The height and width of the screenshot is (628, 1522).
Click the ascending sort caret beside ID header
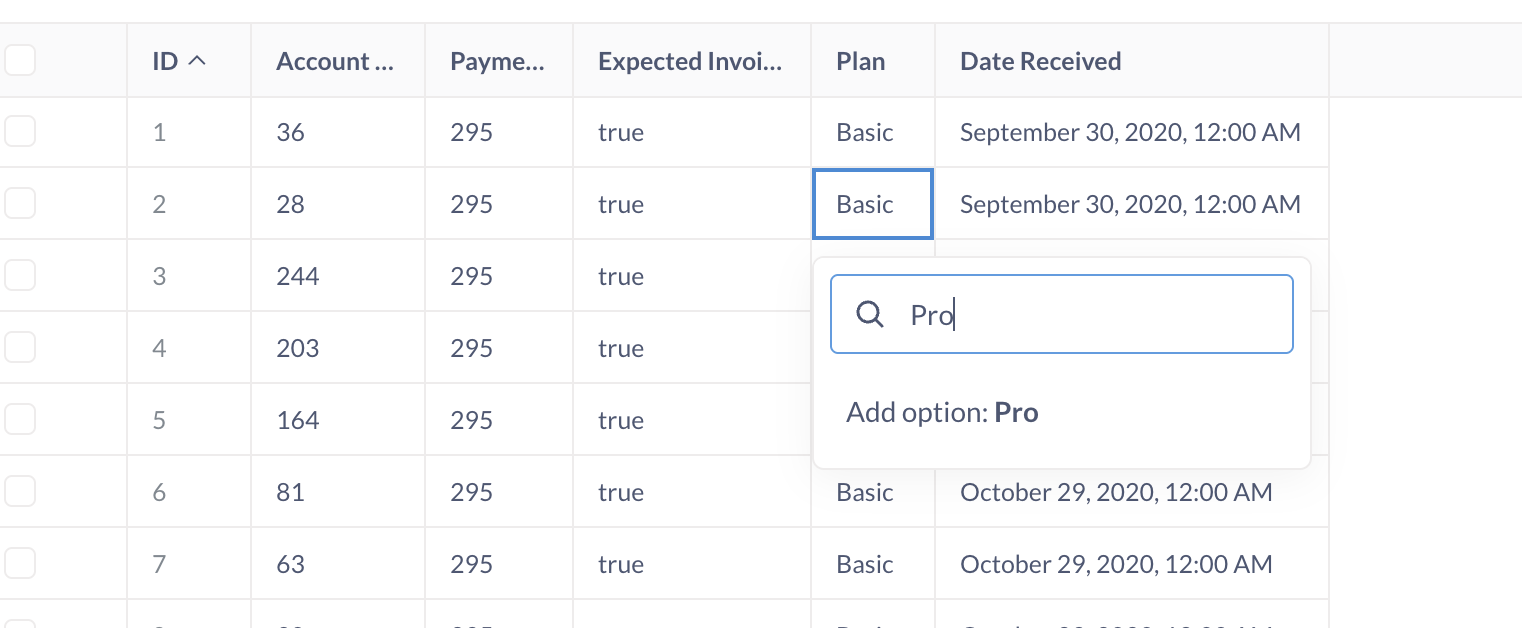(197, 60)
